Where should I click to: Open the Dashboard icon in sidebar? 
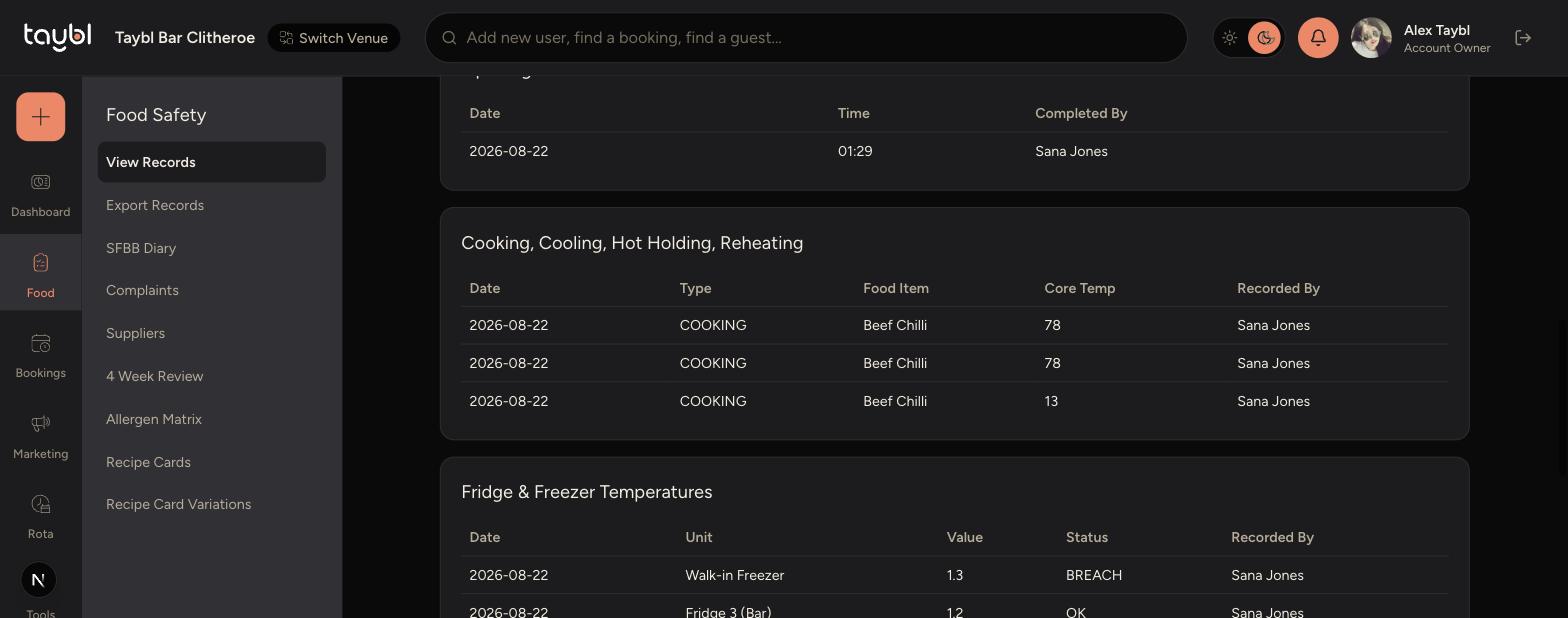point(40,182)
